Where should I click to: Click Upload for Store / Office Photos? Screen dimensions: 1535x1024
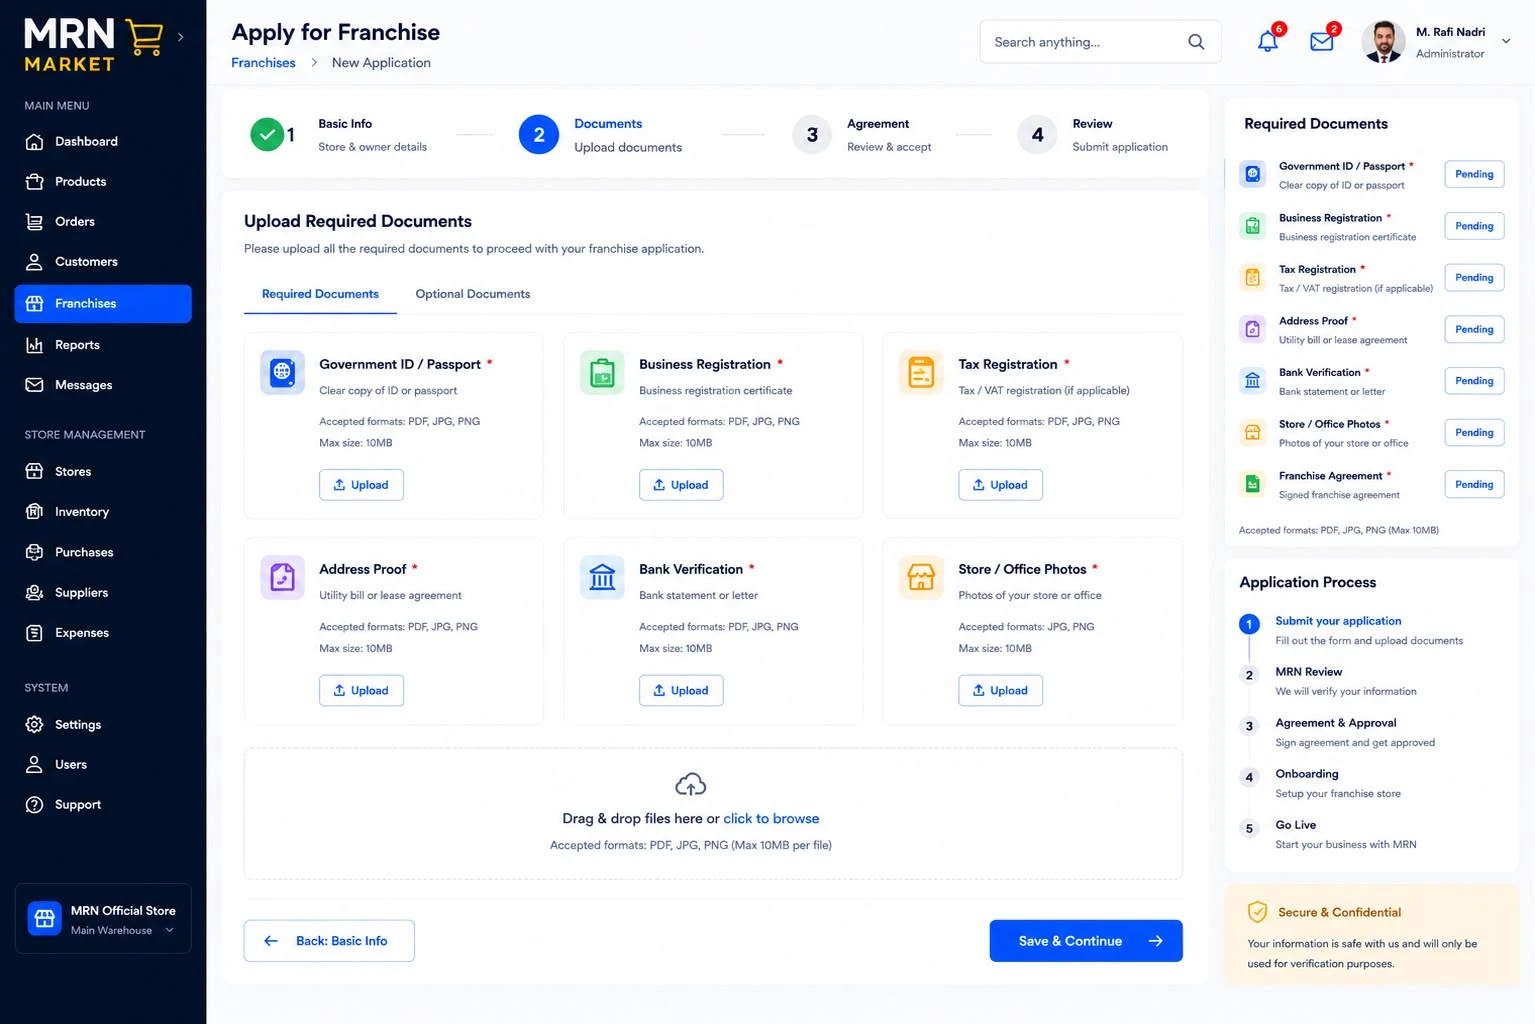[x=1000, y=691]
